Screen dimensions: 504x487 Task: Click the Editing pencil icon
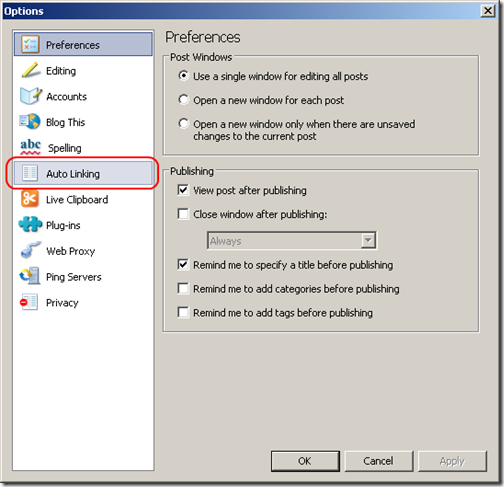[x=30, y=70]
